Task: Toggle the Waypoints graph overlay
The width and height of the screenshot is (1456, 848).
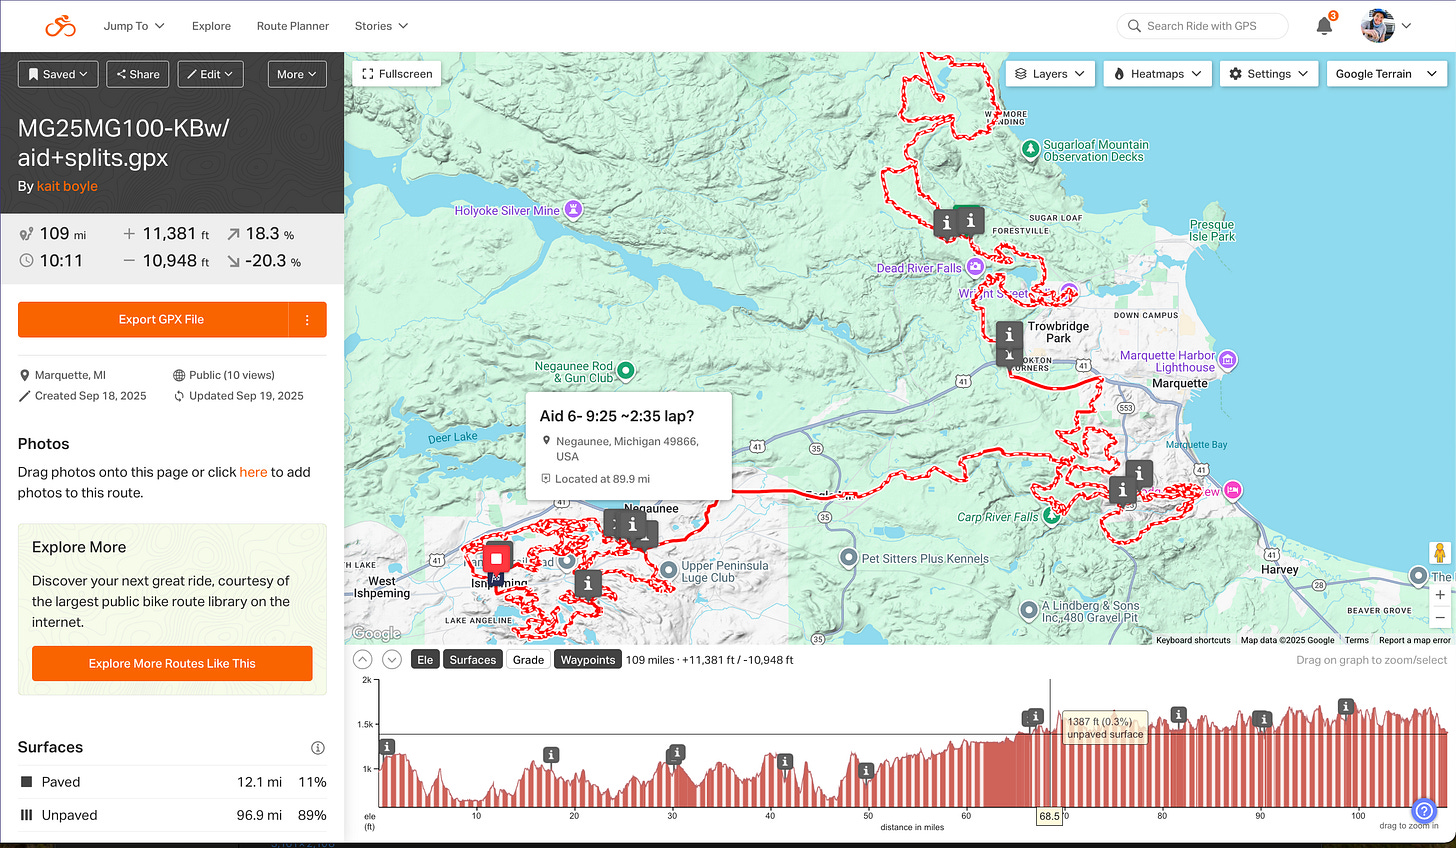Action: tap(588, 660)
